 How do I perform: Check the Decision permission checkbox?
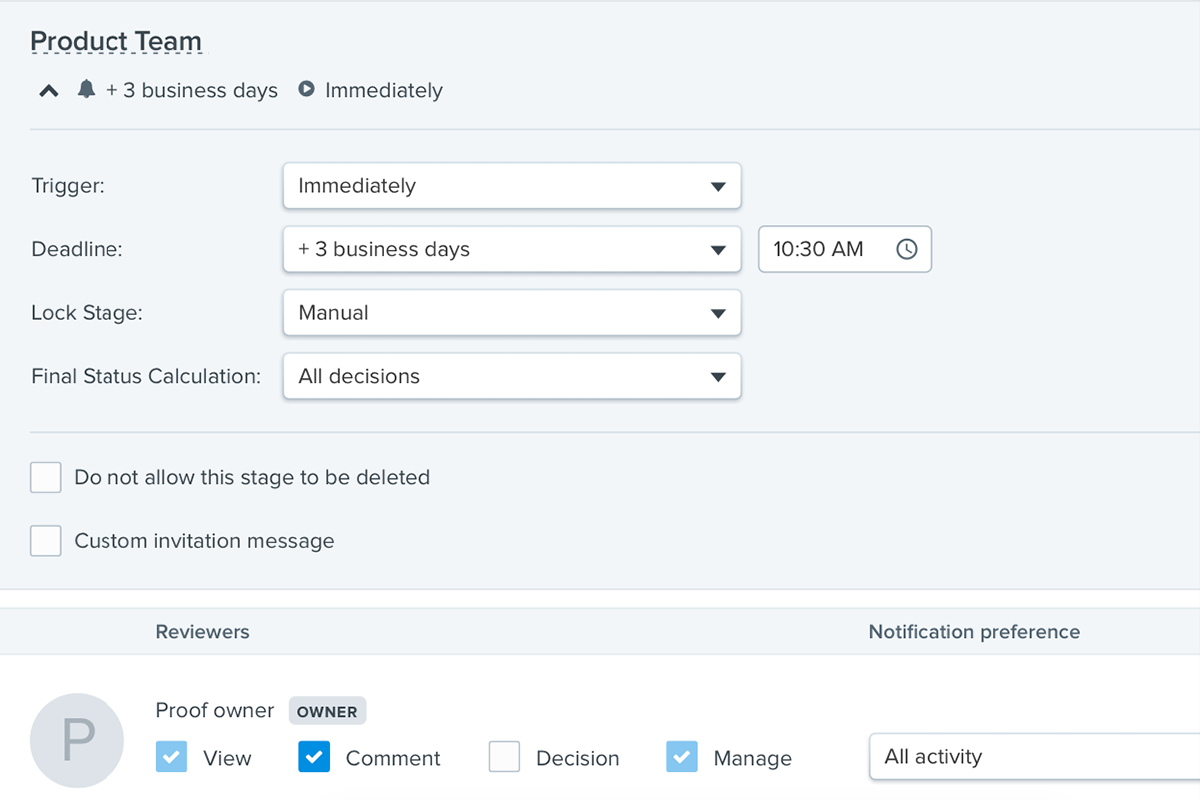[505, 758]
